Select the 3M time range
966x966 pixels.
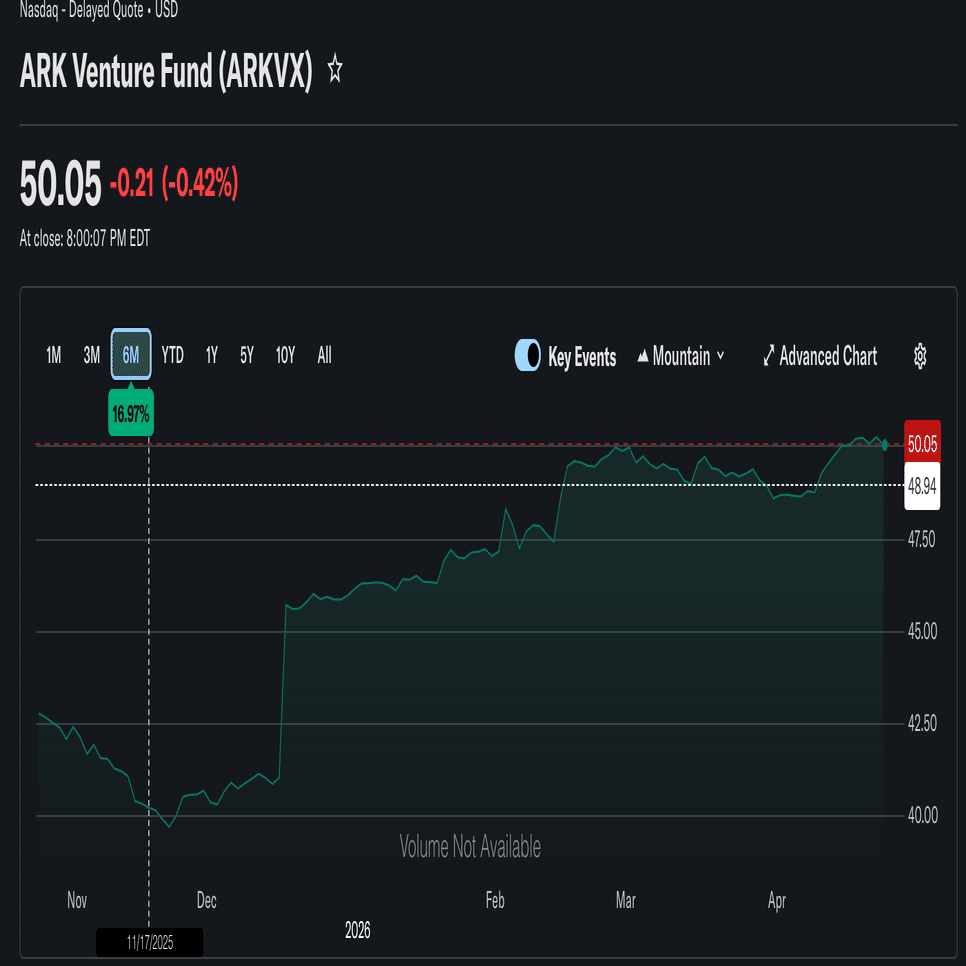click(x=92, y=355)
